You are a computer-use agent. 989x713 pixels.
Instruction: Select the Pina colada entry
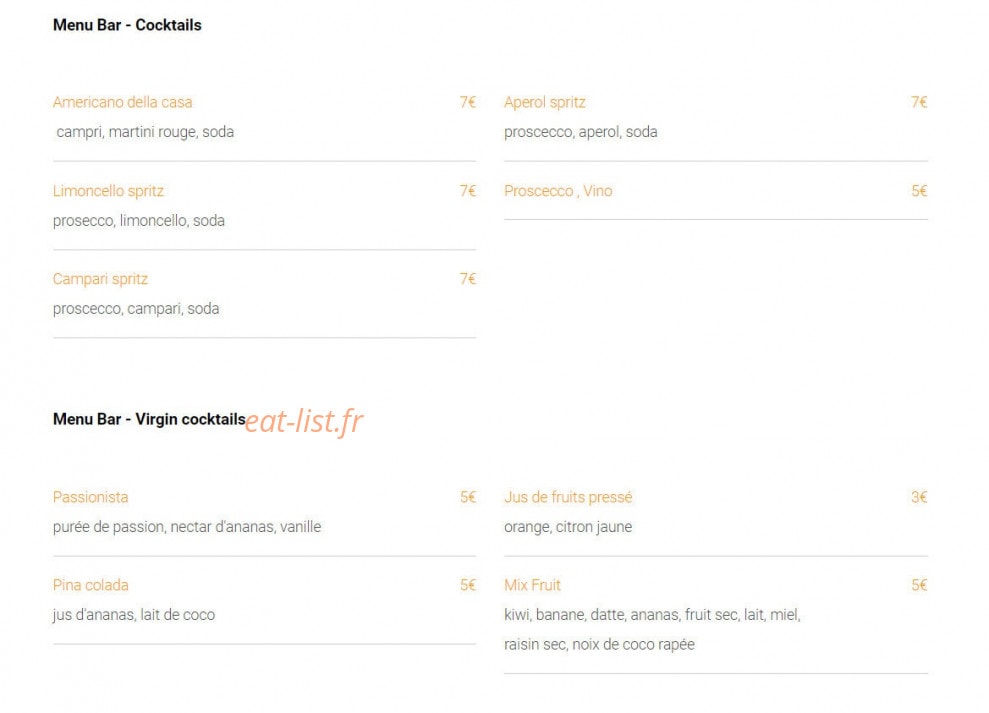(x=90, y=586)
